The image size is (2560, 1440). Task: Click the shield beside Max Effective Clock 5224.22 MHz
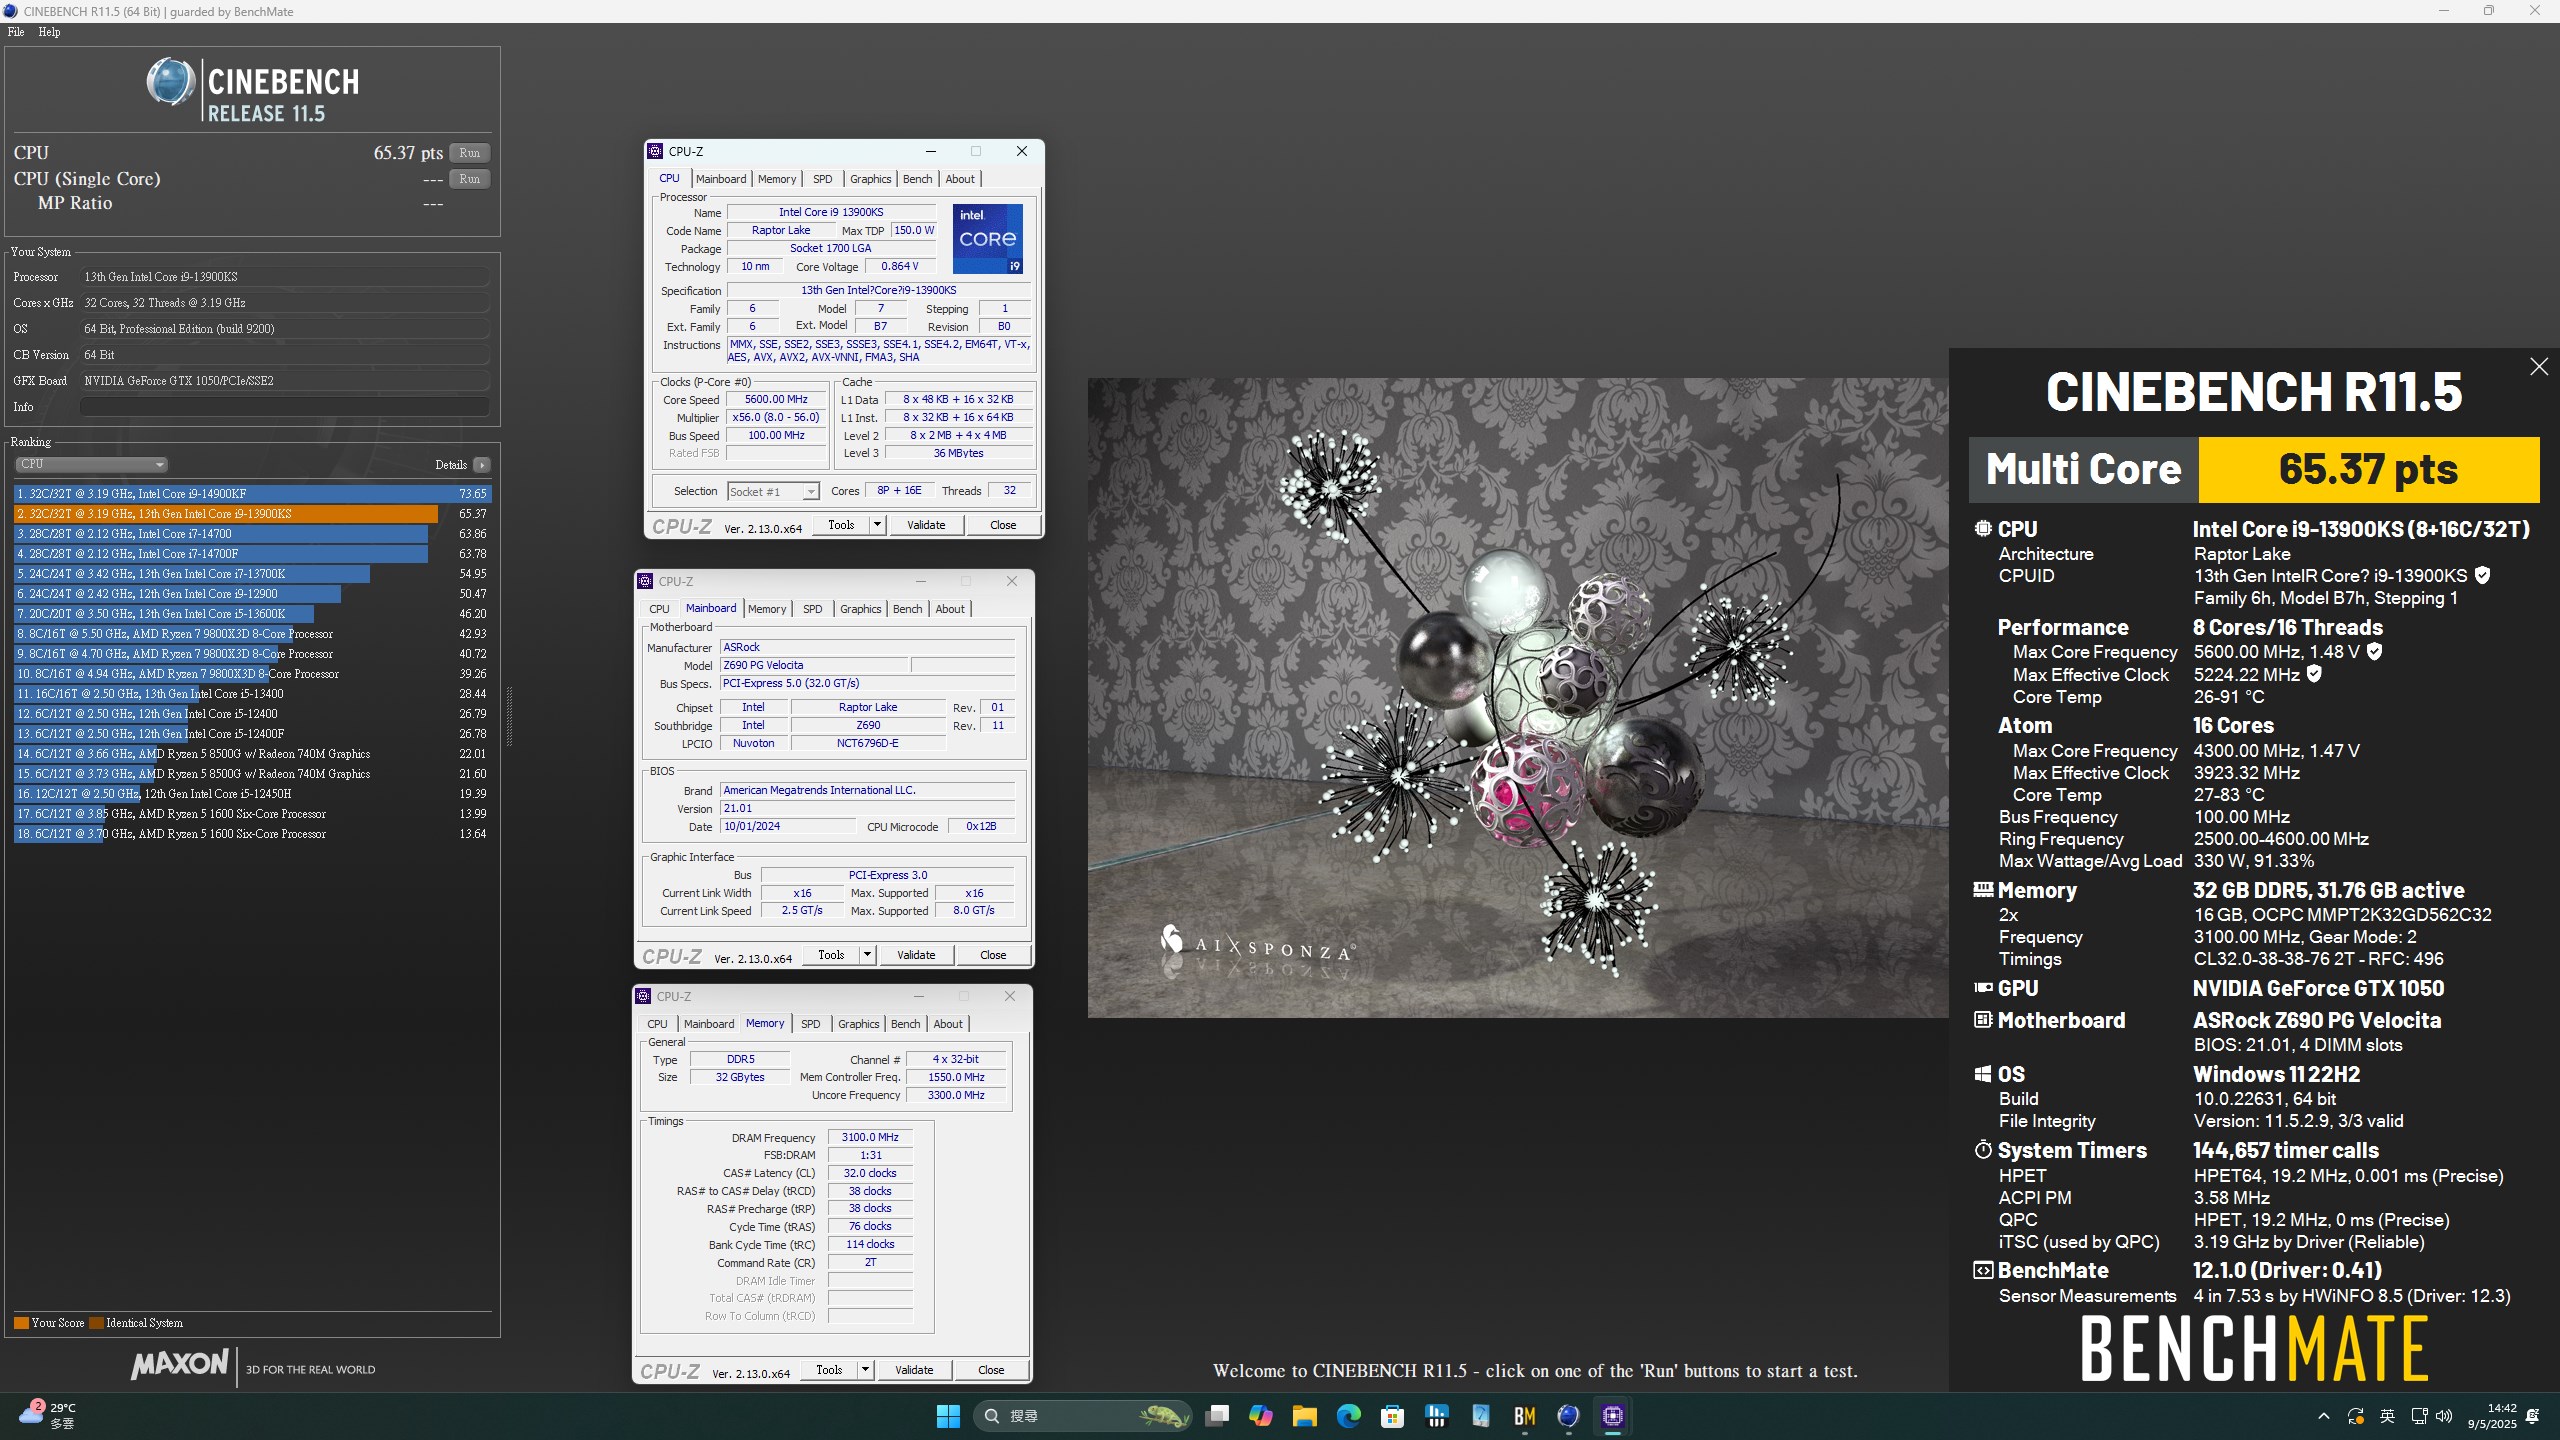pos(2314,674)
